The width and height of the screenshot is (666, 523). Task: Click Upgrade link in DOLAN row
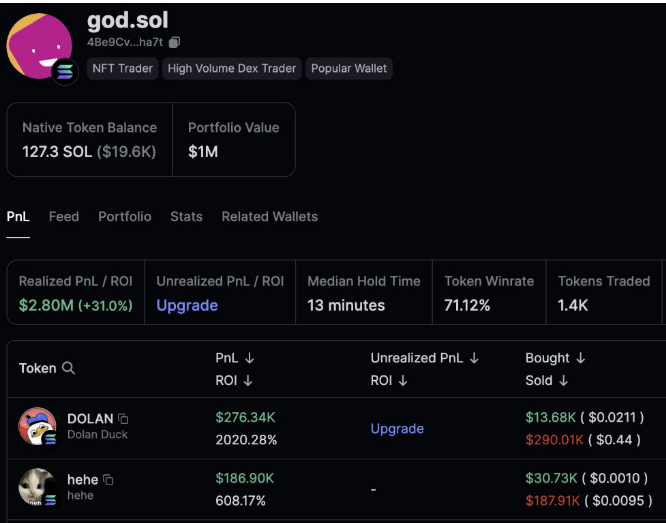point(397,428)
